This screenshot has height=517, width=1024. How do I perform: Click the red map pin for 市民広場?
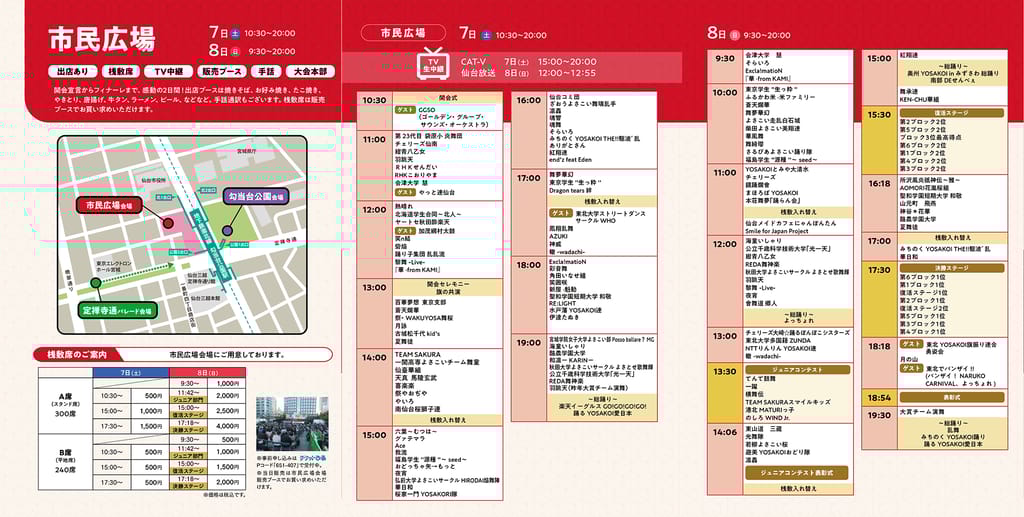[168, 223]
